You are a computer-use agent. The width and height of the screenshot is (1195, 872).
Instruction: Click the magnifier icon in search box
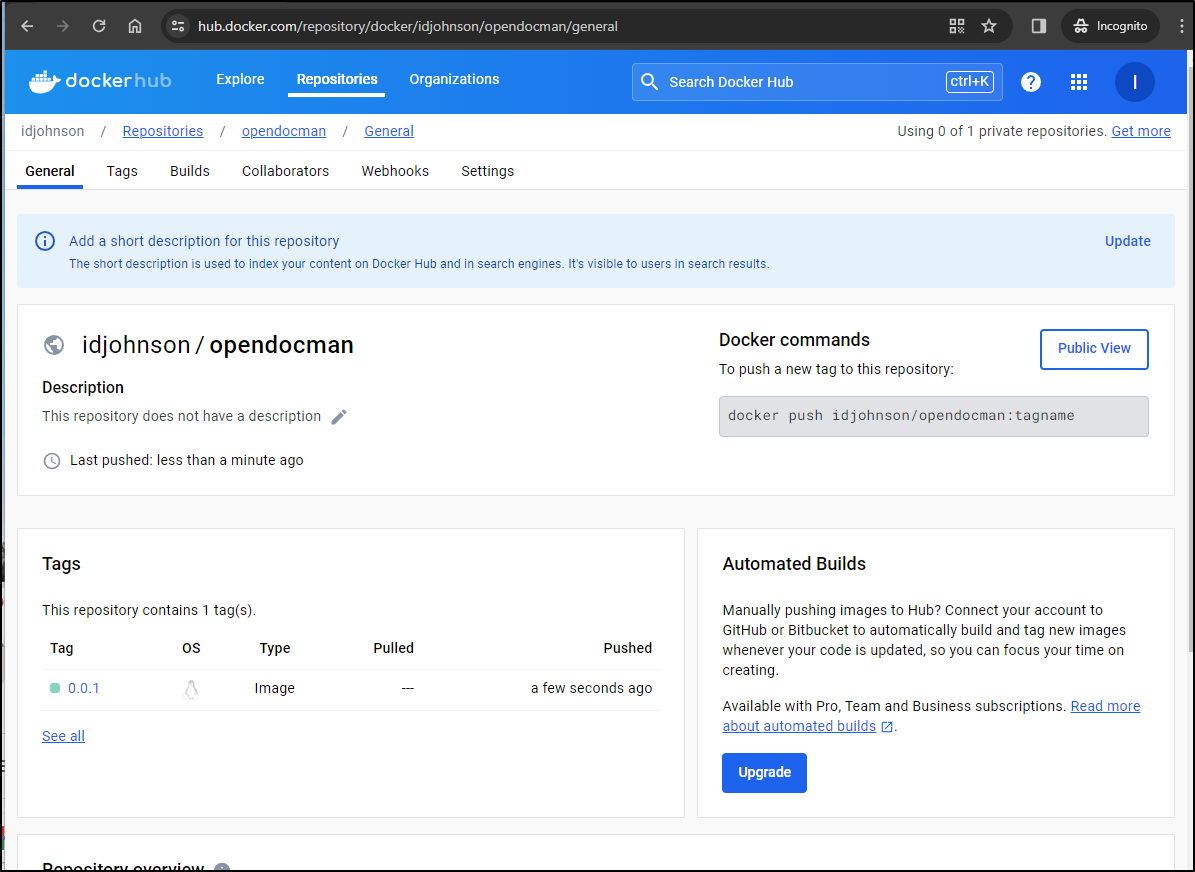tap(649, 82)
